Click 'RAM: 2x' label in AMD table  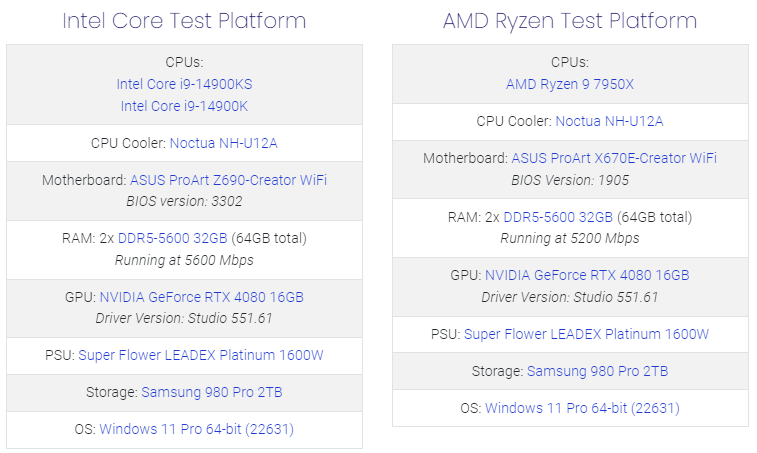474,217
